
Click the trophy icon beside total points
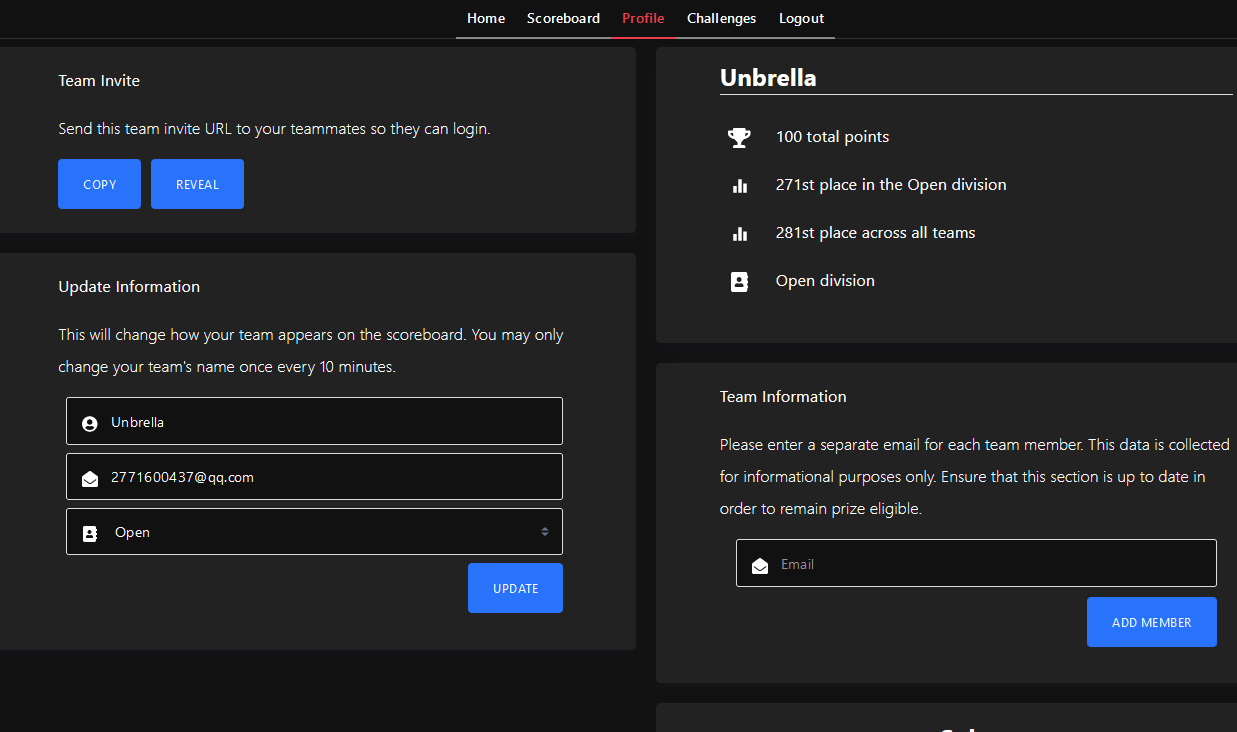click(x=739, y=137)
